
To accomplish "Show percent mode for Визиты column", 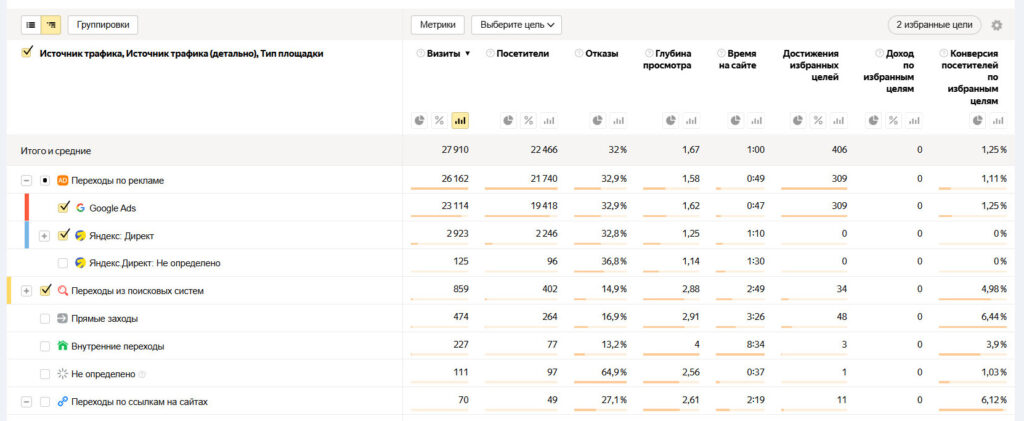I will (x=440, y=120).
